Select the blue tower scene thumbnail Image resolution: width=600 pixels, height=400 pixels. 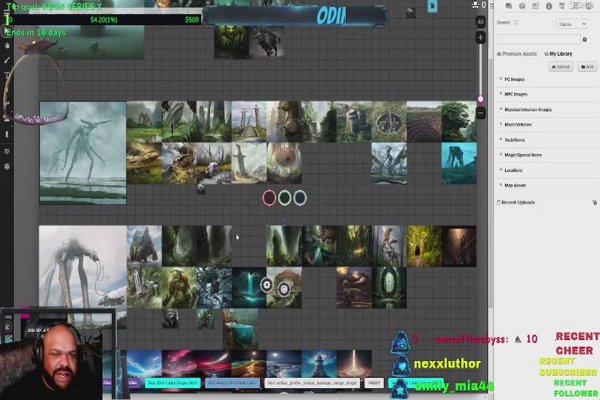(319, 363)
